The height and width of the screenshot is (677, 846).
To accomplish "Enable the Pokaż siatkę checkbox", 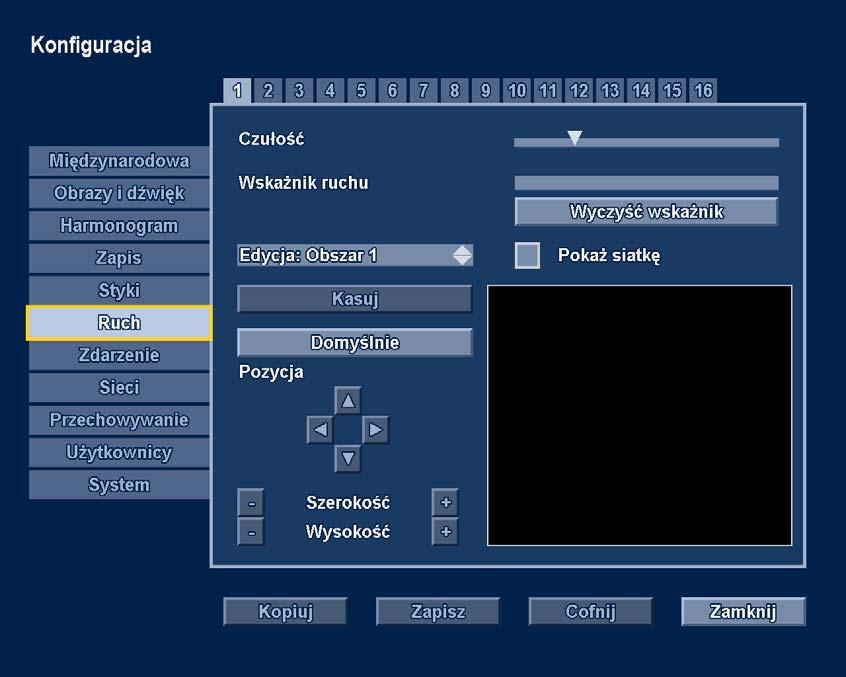I will [527, 255].
